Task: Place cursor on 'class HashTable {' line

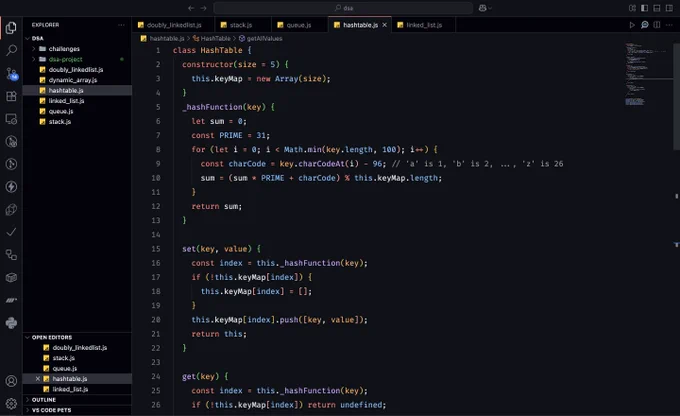Action: 212,50
